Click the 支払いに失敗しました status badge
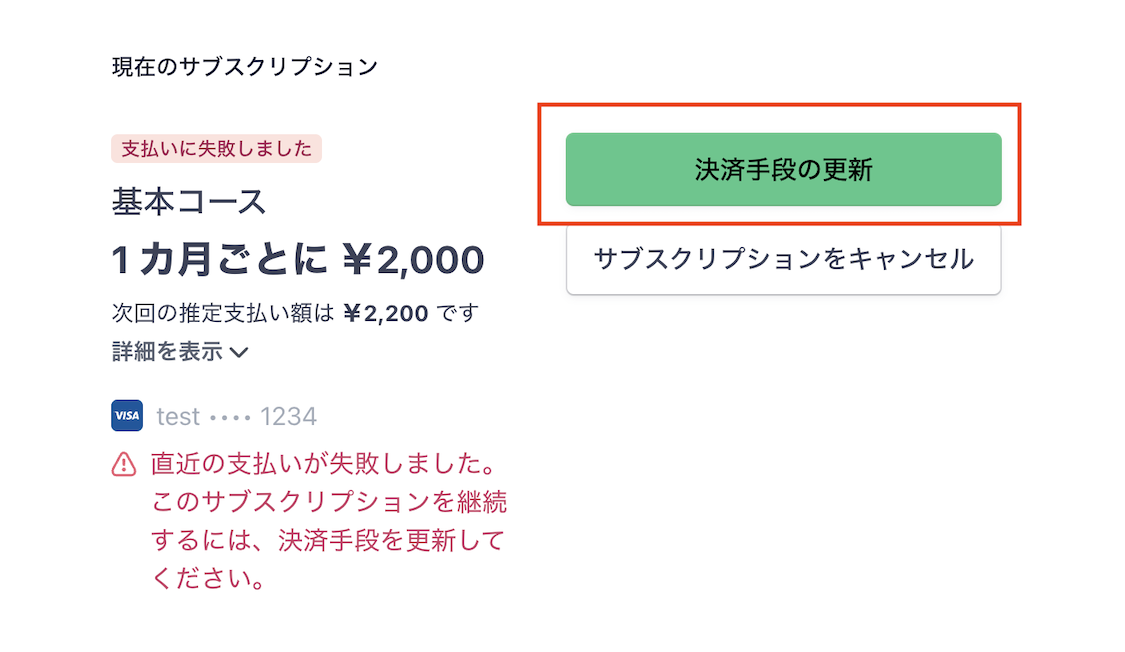Screen dimensions: 1125x652 [x=215, y=148]
